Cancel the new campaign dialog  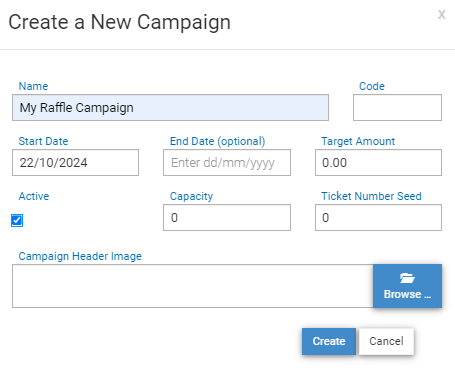387,341
